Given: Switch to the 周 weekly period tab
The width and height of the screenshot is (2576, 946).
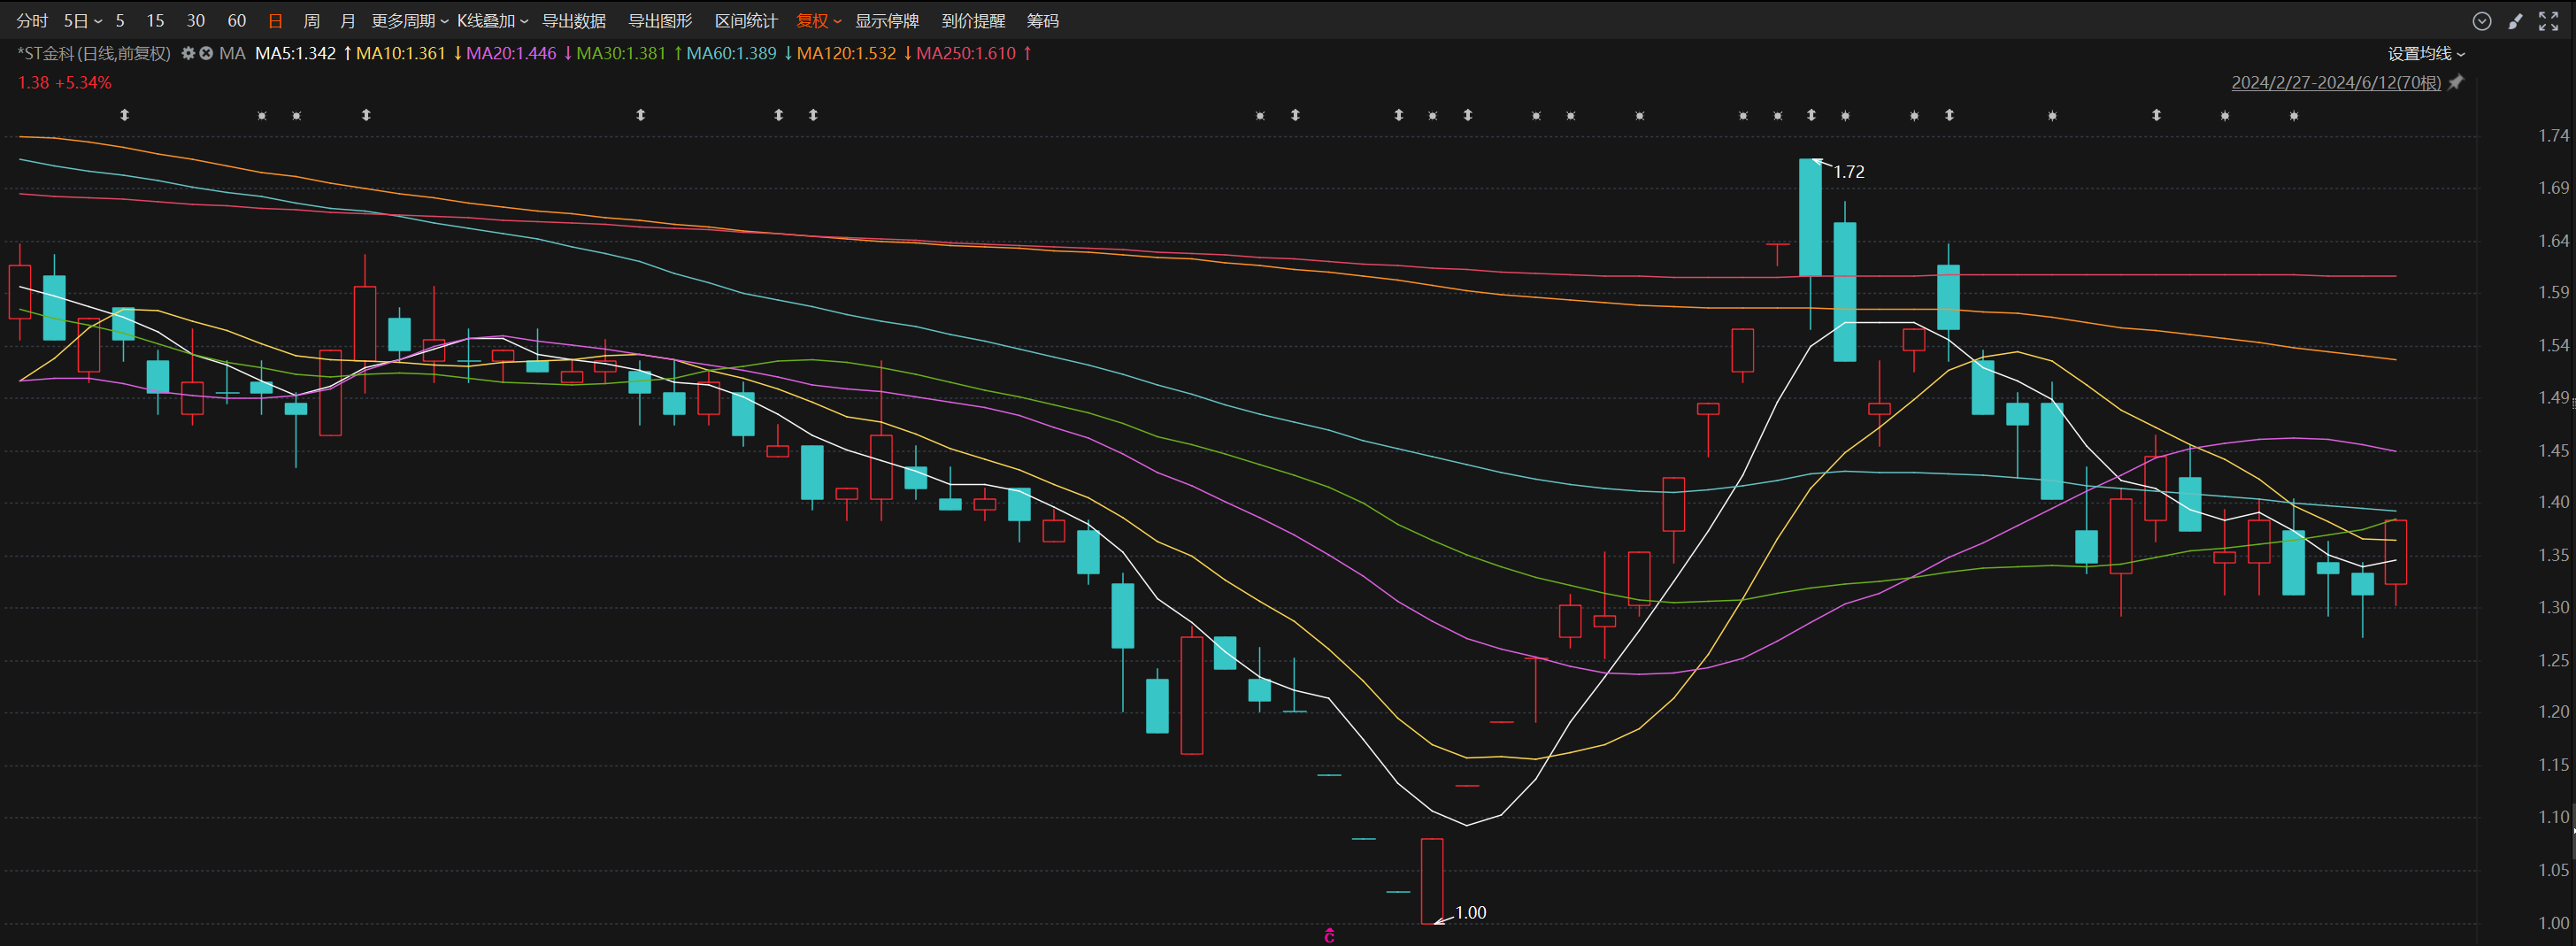Looking at the screenshot, I should pos(311,21).
